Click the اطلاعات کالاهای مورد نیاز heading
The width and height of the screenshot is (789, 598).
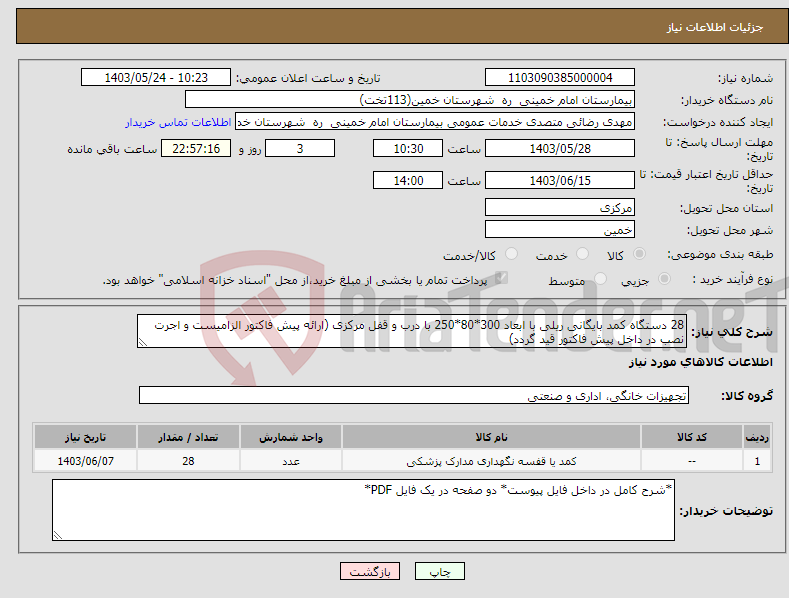[700, 362]
